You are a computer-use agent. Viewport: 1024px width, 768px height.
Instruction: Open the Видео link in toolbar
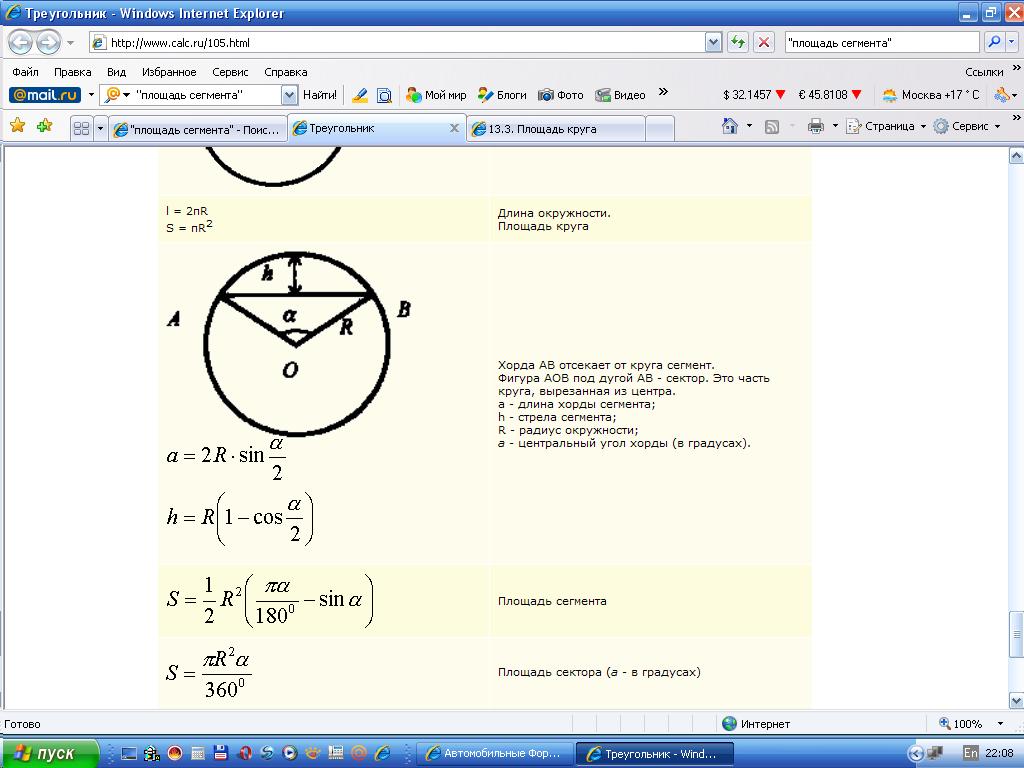pos(620,95)
